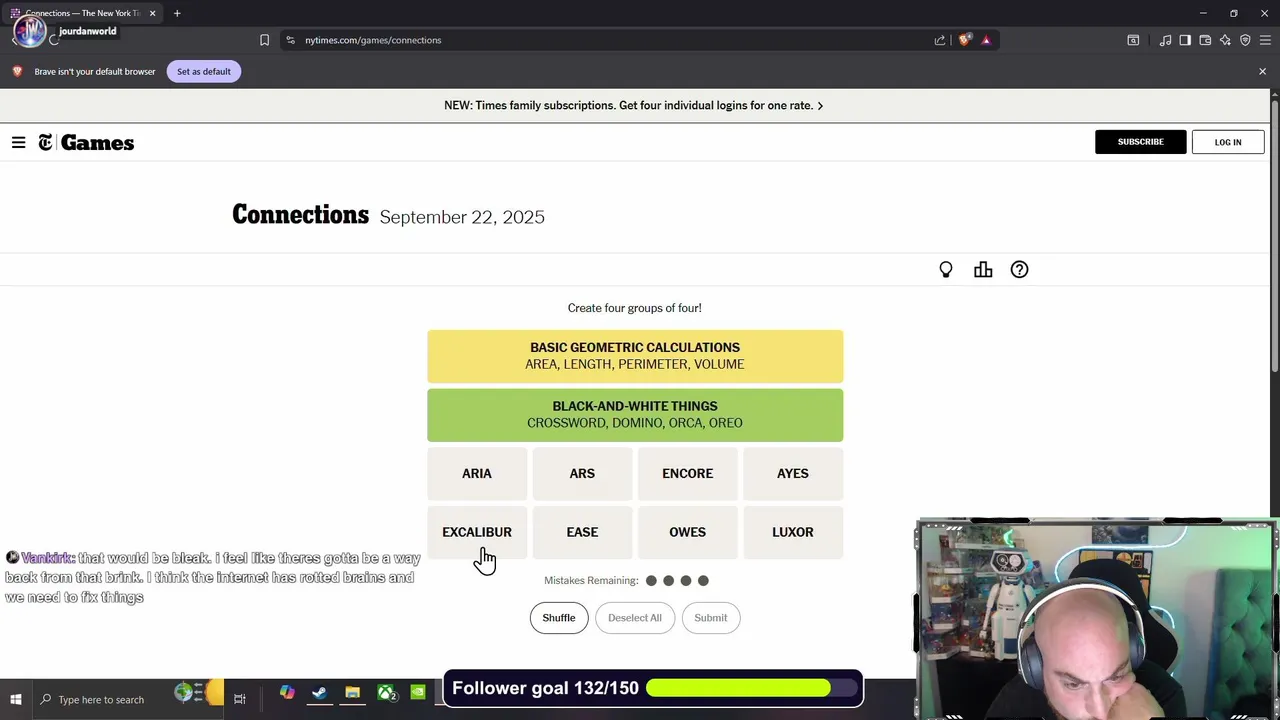The width and height of the screenshot is (1280, 720).
Task: Open the Times family subscriptions banner link
Action: click(x=634, y=105)
